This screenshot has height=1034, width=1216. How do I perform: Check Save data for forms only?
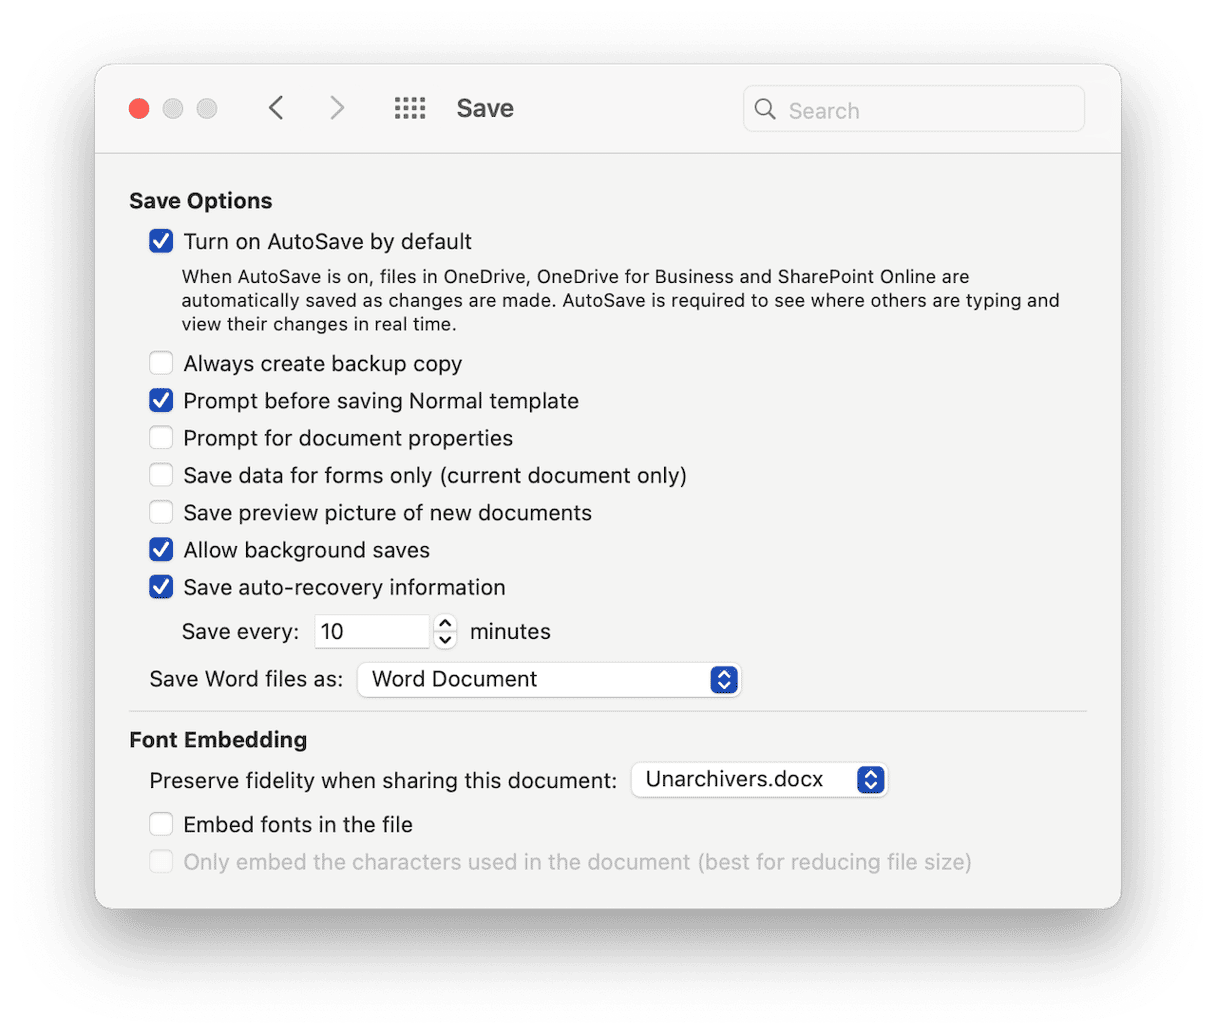(x=161, y=475)
